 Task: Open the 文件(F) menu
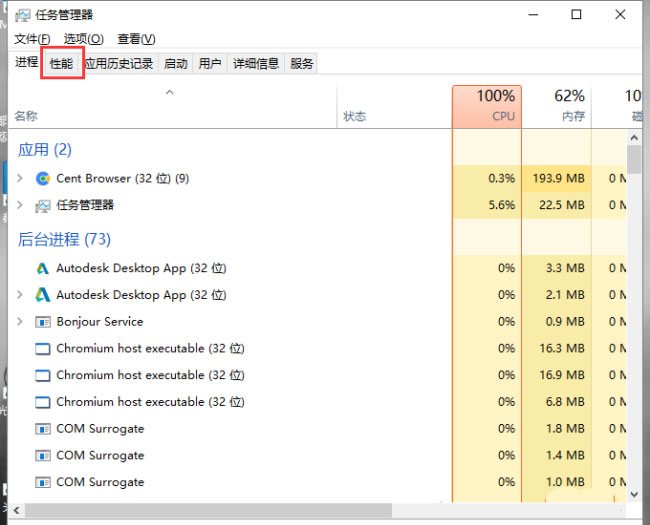(x=33, y=39)
